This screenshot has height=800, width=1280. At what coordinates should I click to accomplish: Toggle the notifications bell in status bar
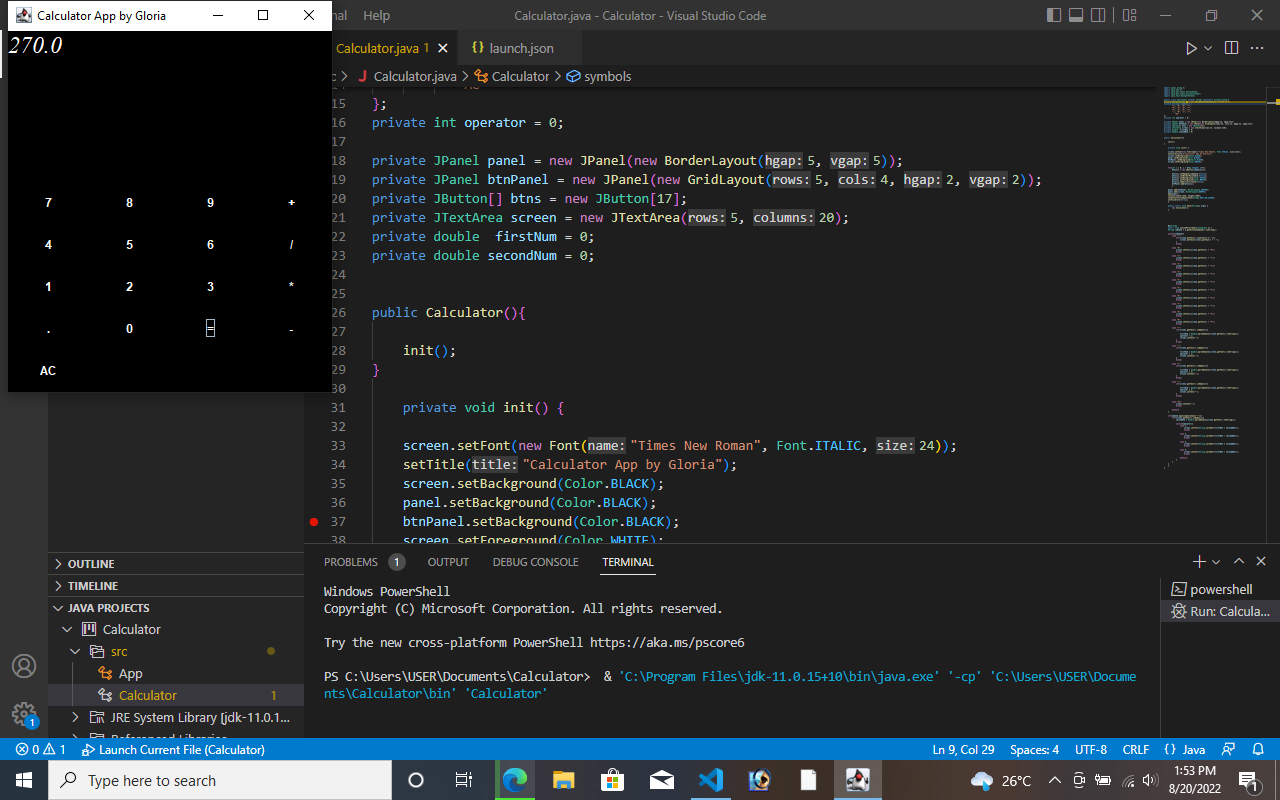[x=1258, y=749]
